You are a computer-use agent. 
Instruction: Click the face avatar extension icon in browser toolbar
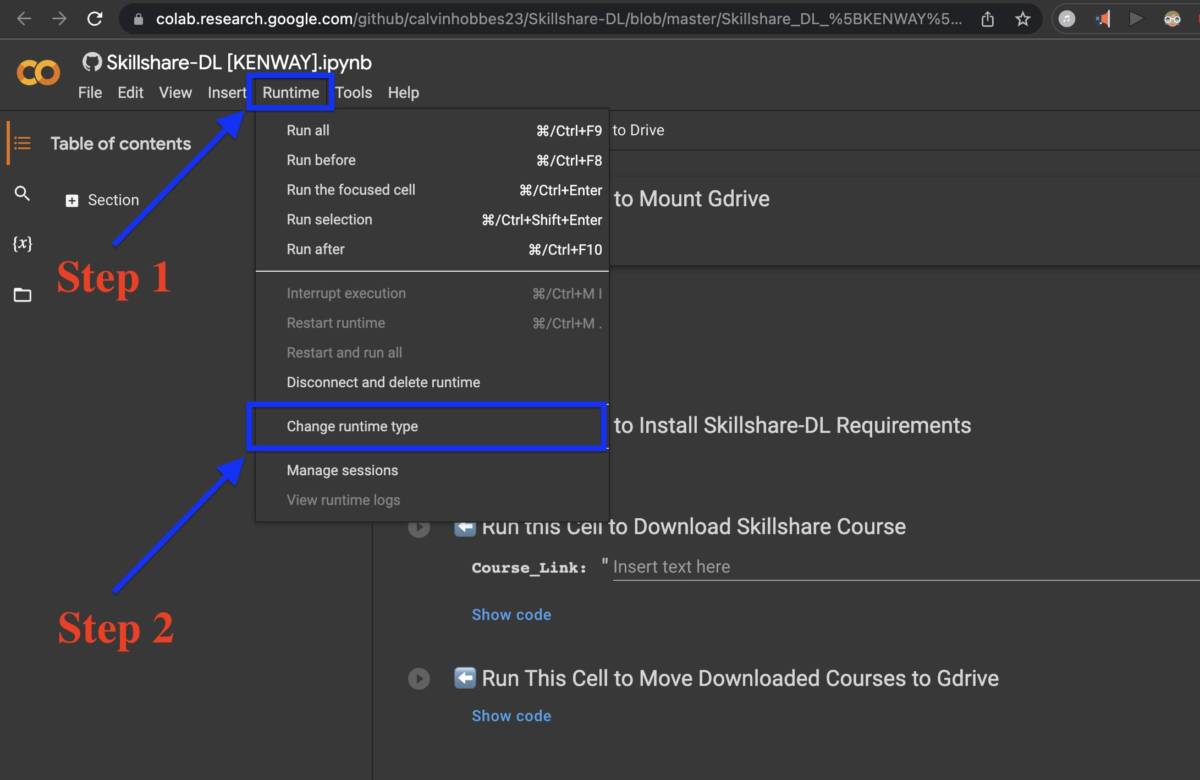(1172, 19)
